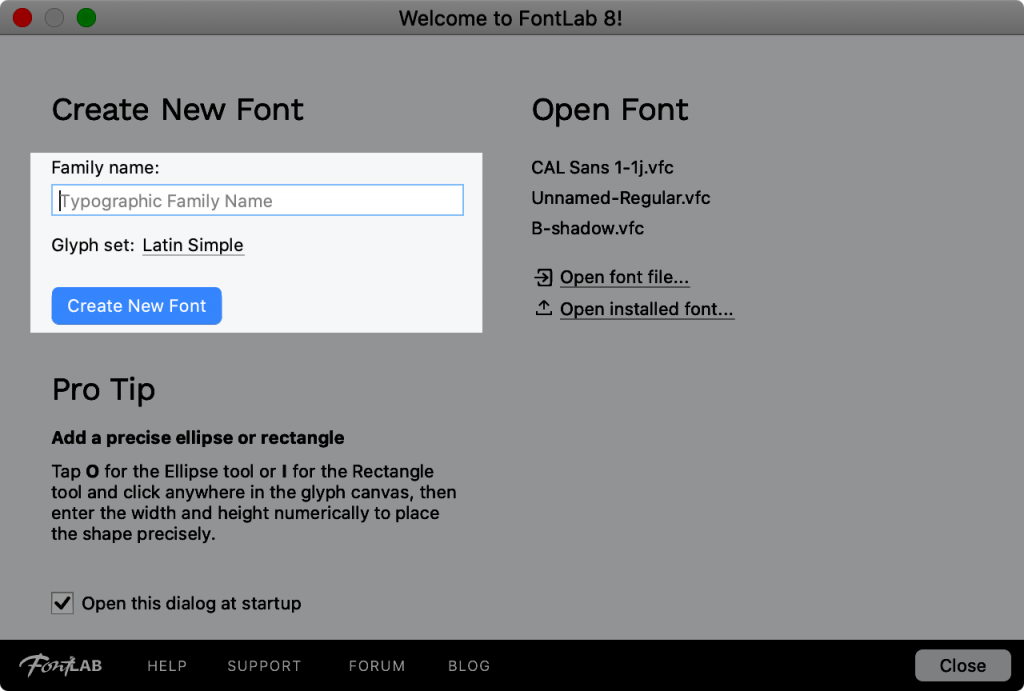Click the Close button
Screen dimensions: 1024x691
click(x=963, y=666)
